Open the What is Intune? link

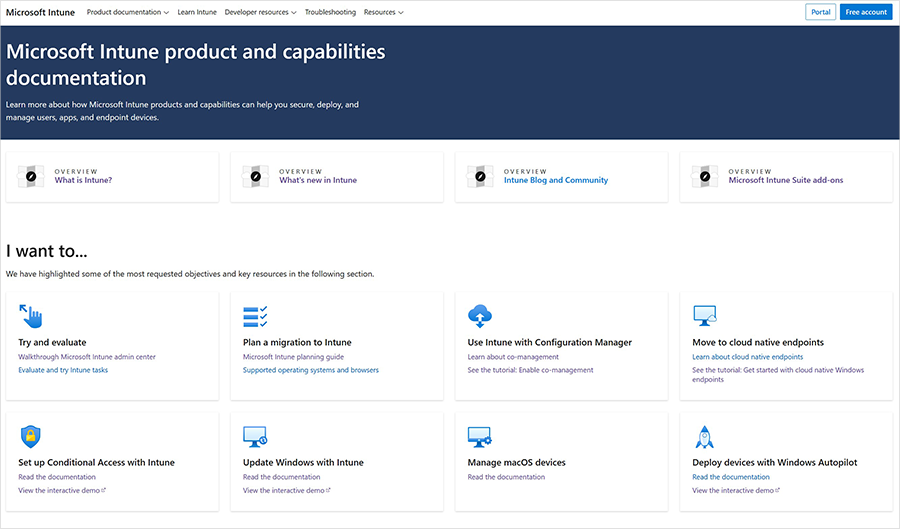pyautogui.click(x=83, y=180)
